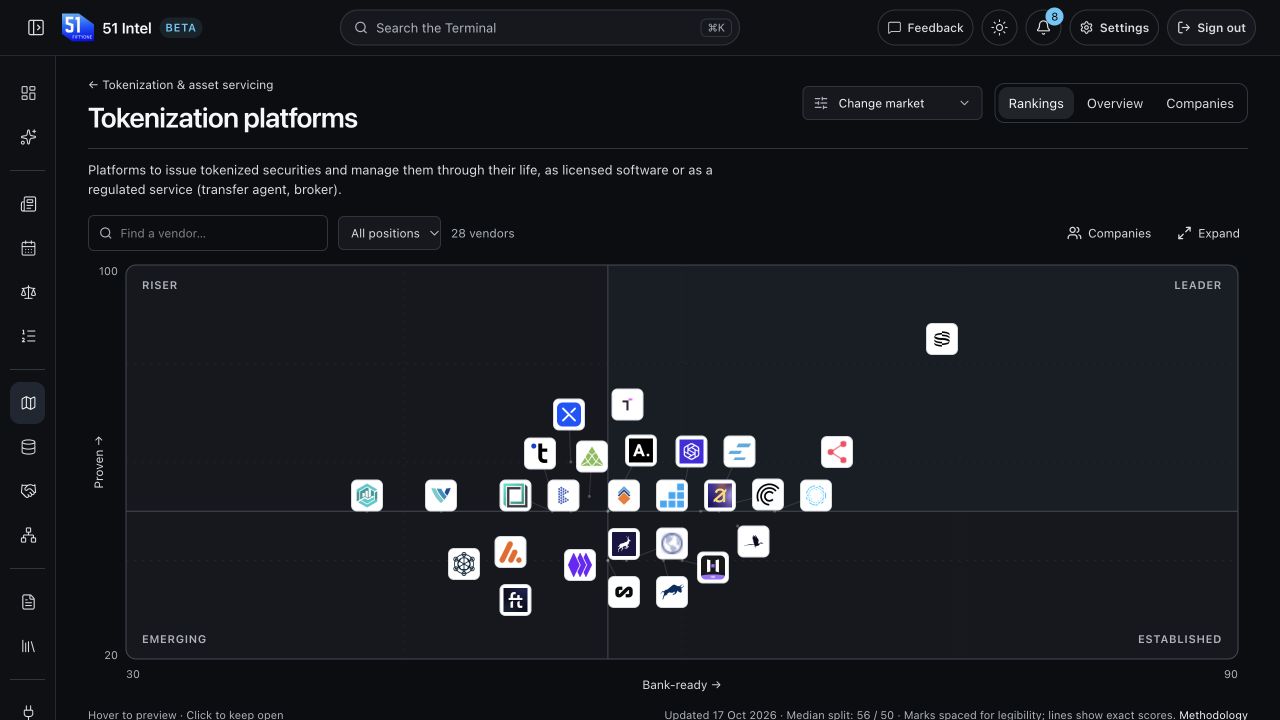This screenshot has width=1280, height=720.
Task: Select the blue bull vendor logo
Action: (672, 592)
